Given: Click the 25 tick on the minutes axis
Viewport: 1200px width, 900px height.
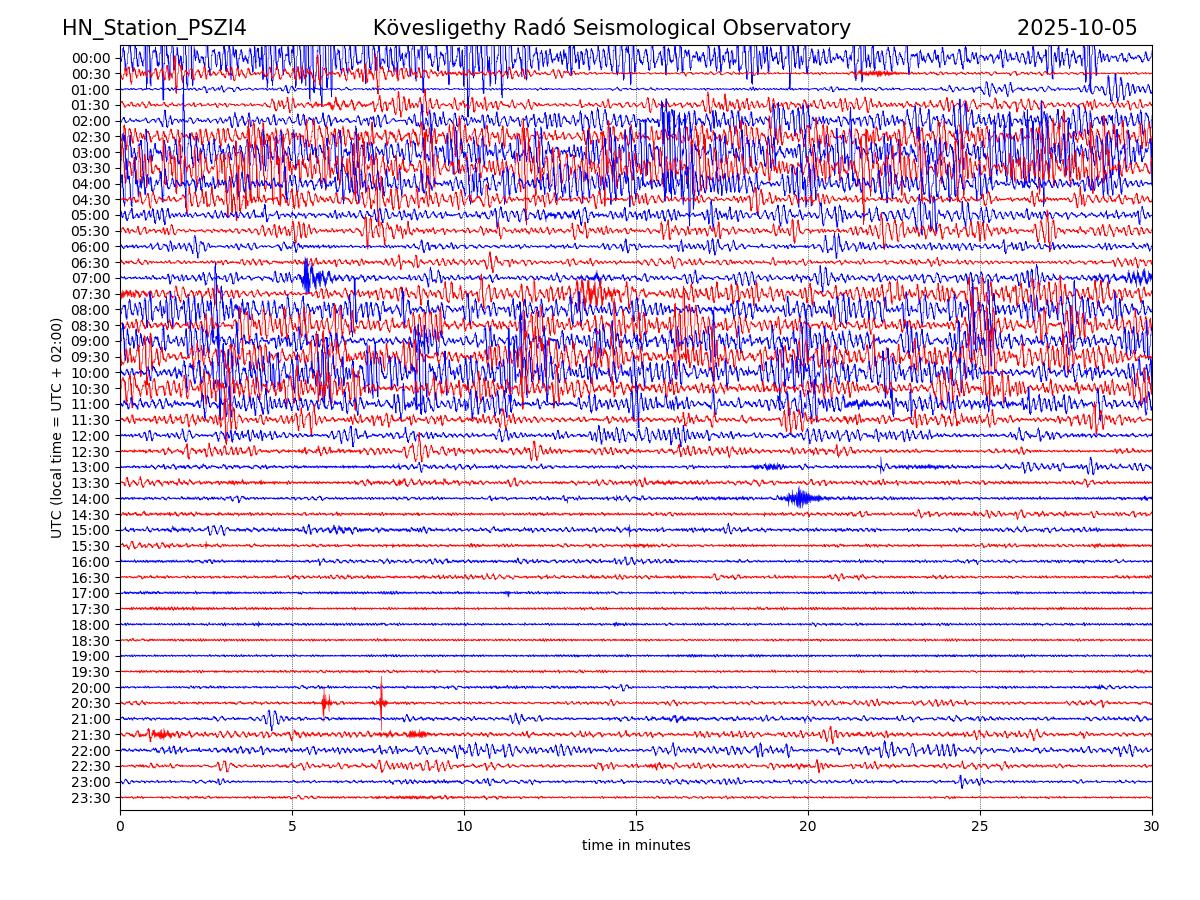Looking at the screenshot, I should pyautogui.click(x=980, y=826).
